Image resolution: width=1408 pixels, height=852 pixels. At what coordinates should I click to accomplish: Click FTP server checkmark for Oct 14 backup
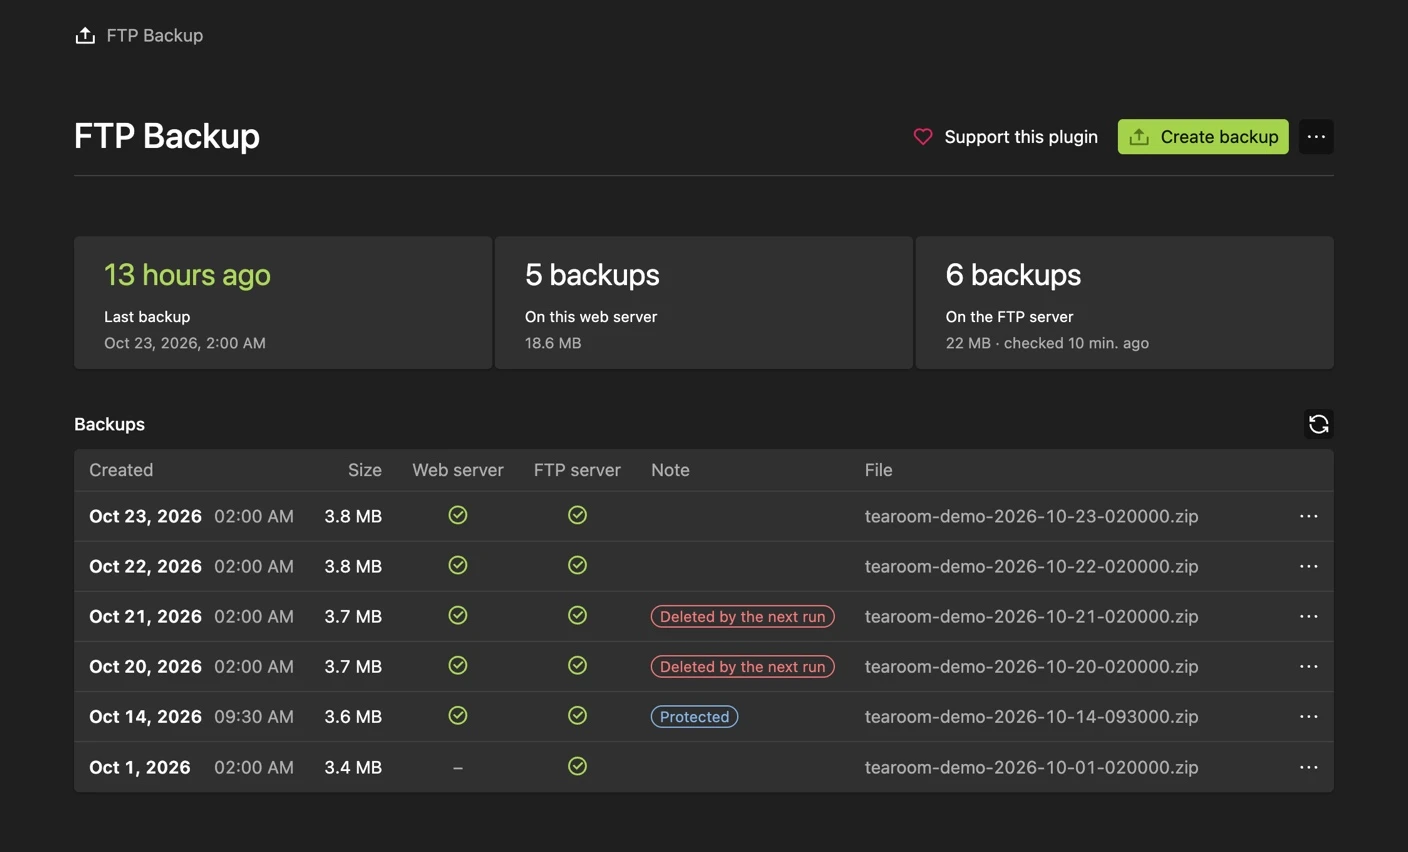[x=577, y=715]
